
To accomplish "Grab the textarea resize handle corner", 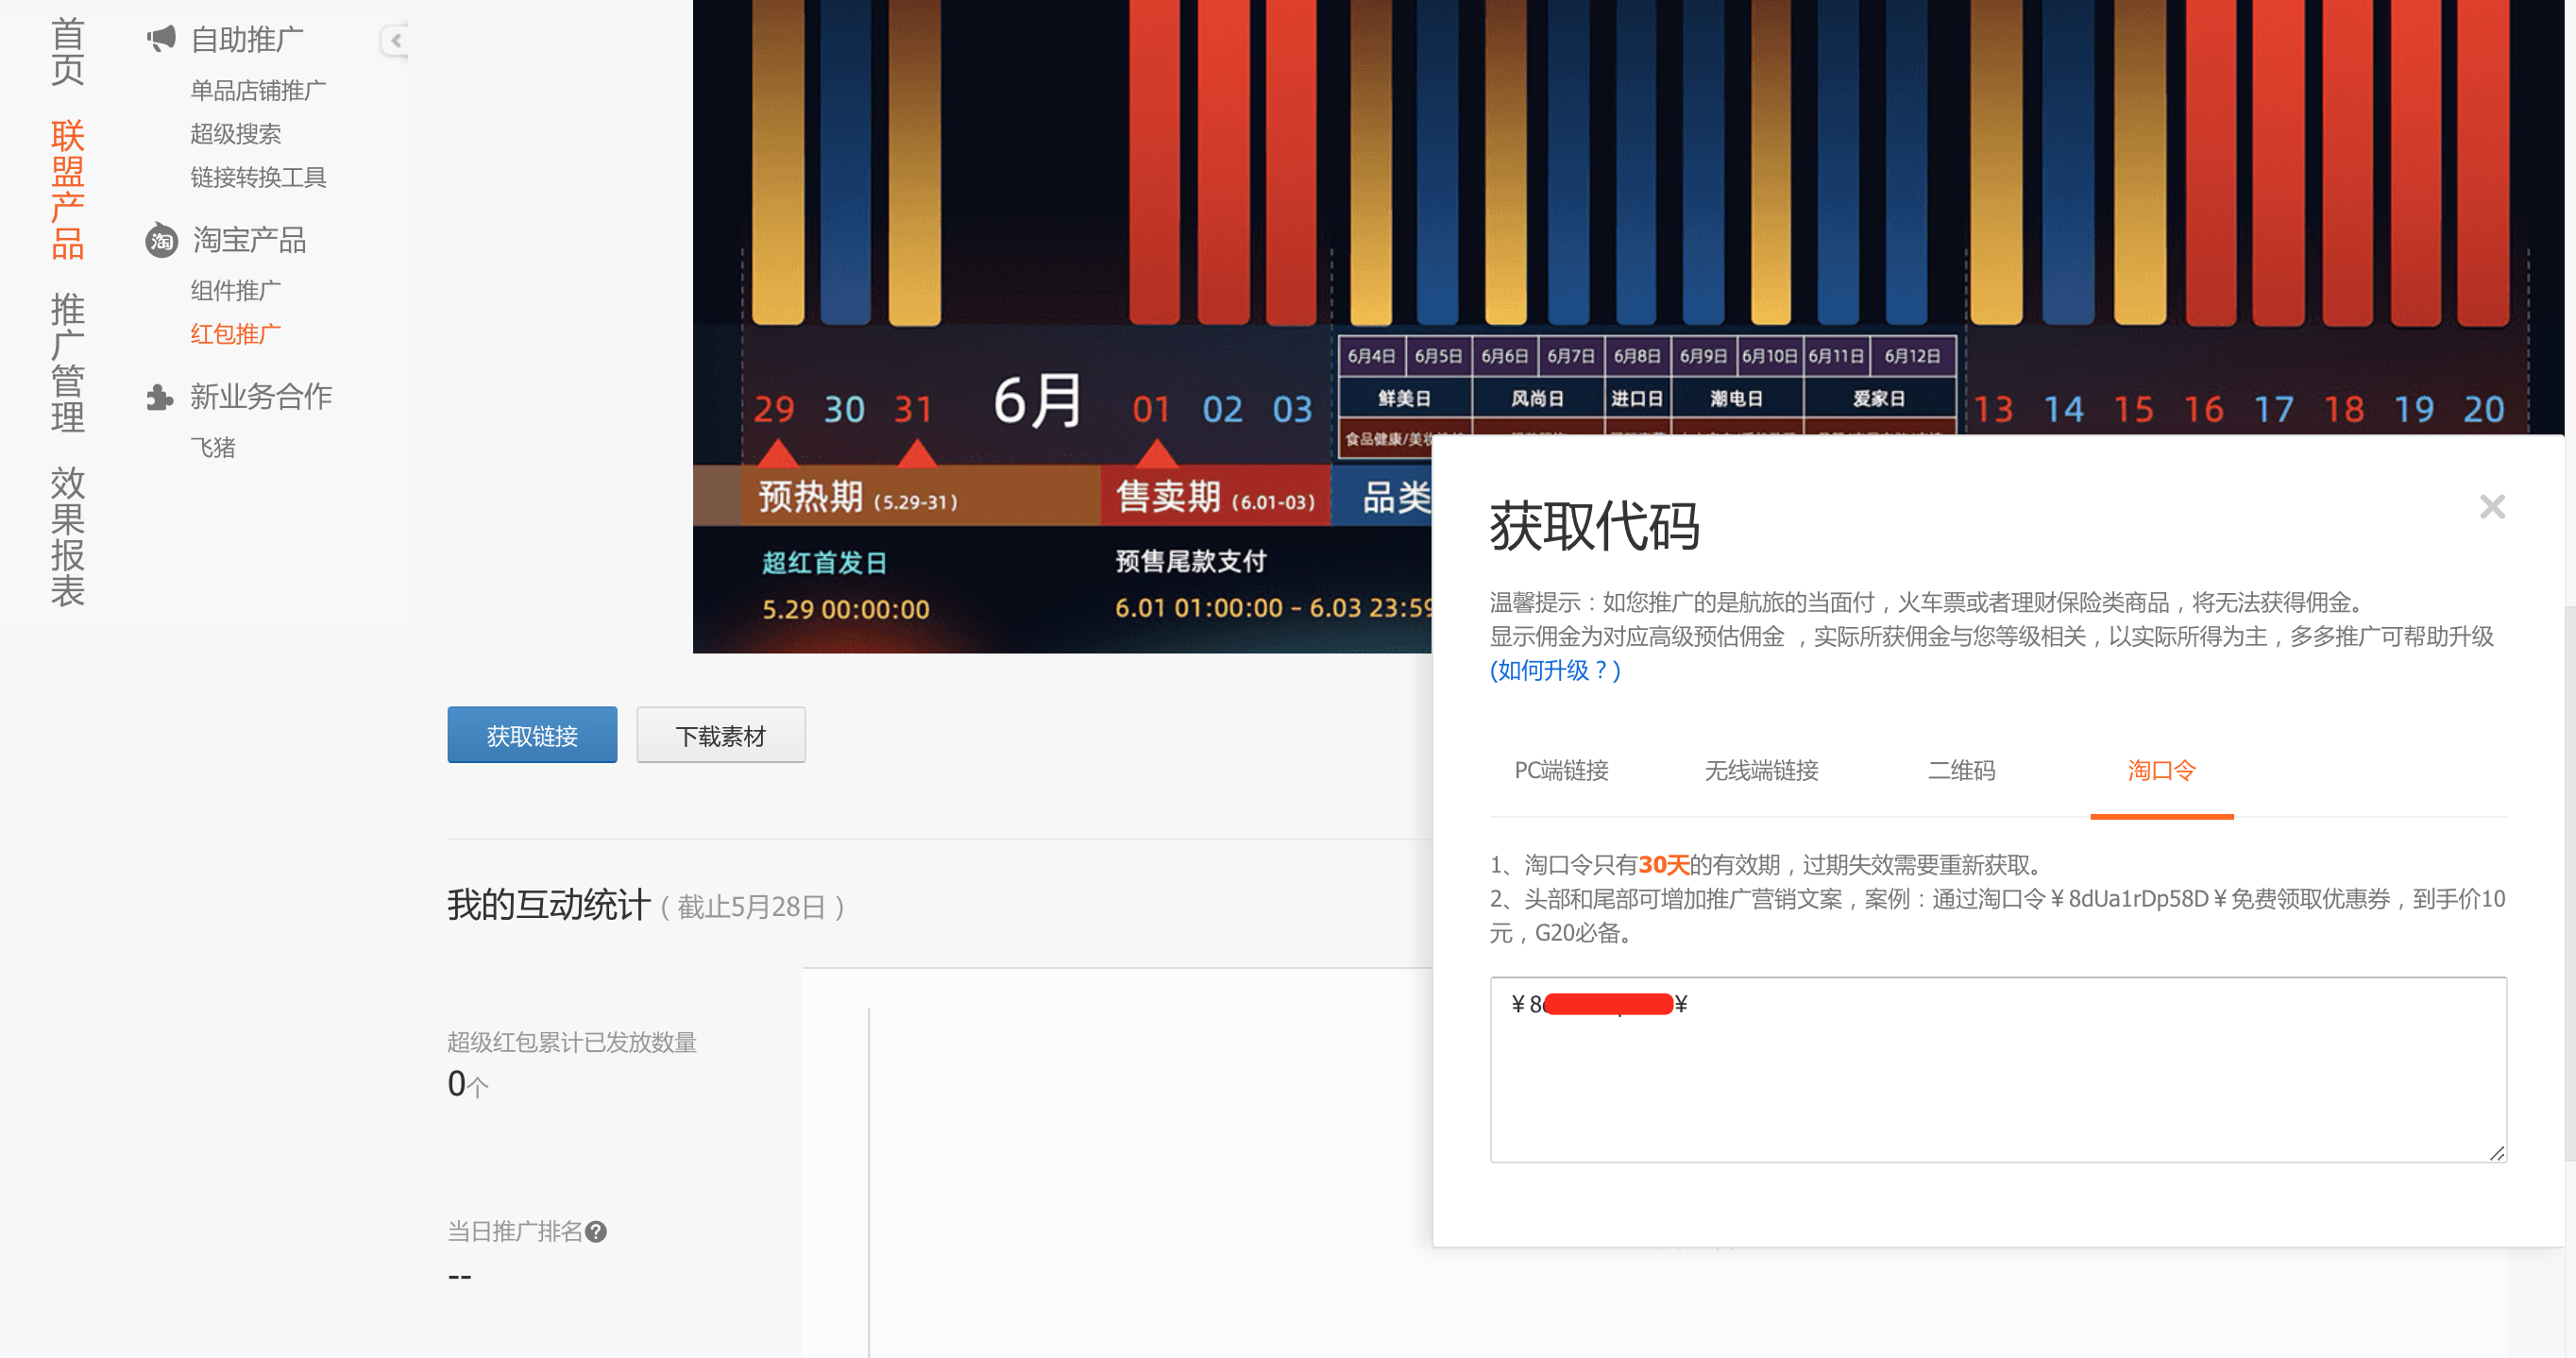I will (x=2496, y=1153).
